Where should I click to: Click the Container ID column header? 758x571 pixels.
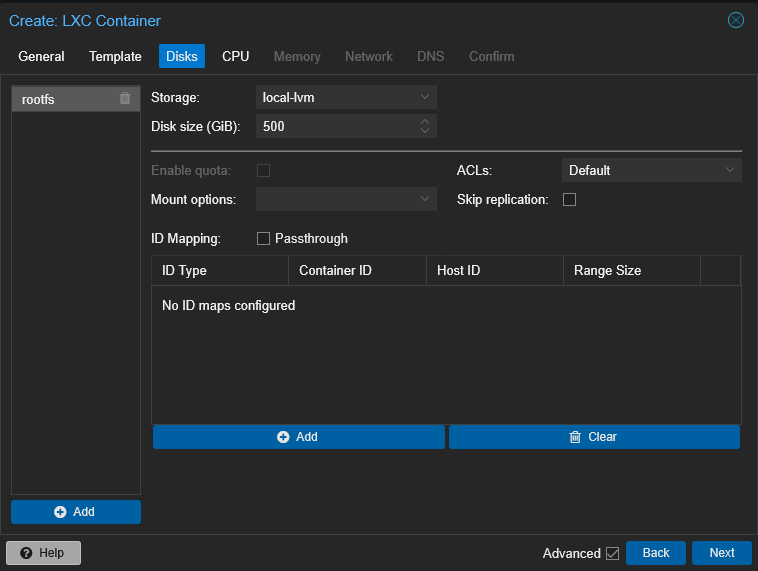click(357, 271)
